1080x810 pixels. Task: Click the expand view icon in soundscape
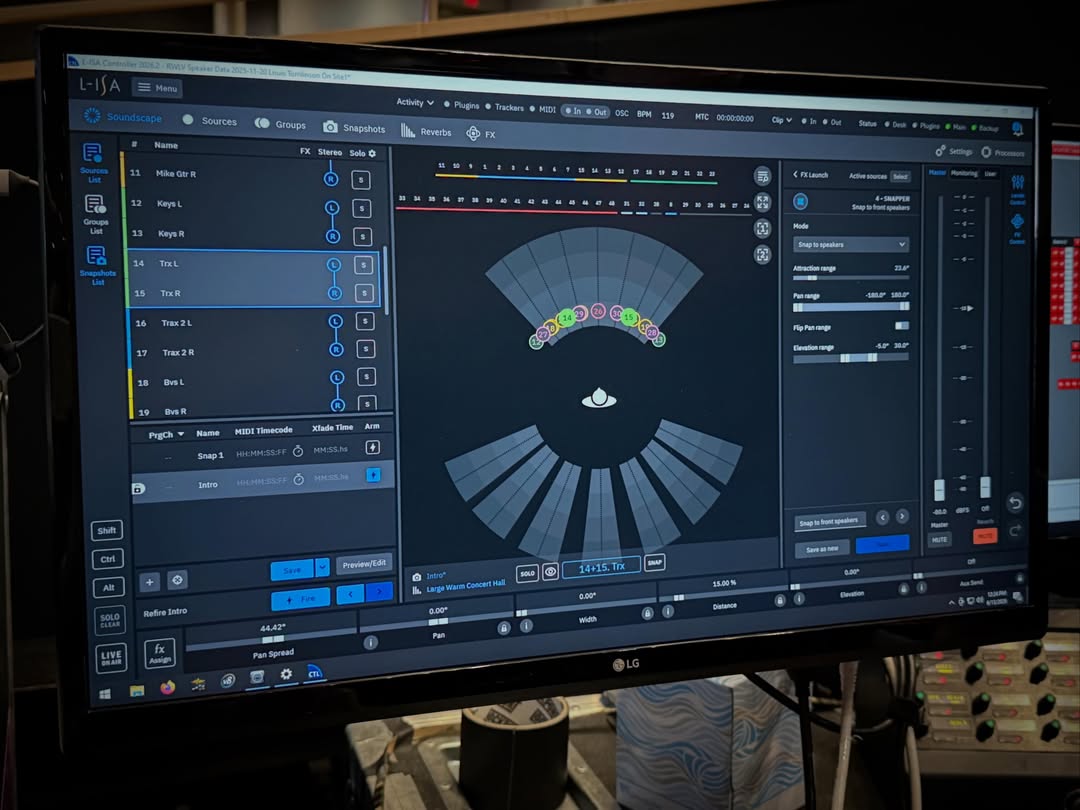tap(762, 202)
